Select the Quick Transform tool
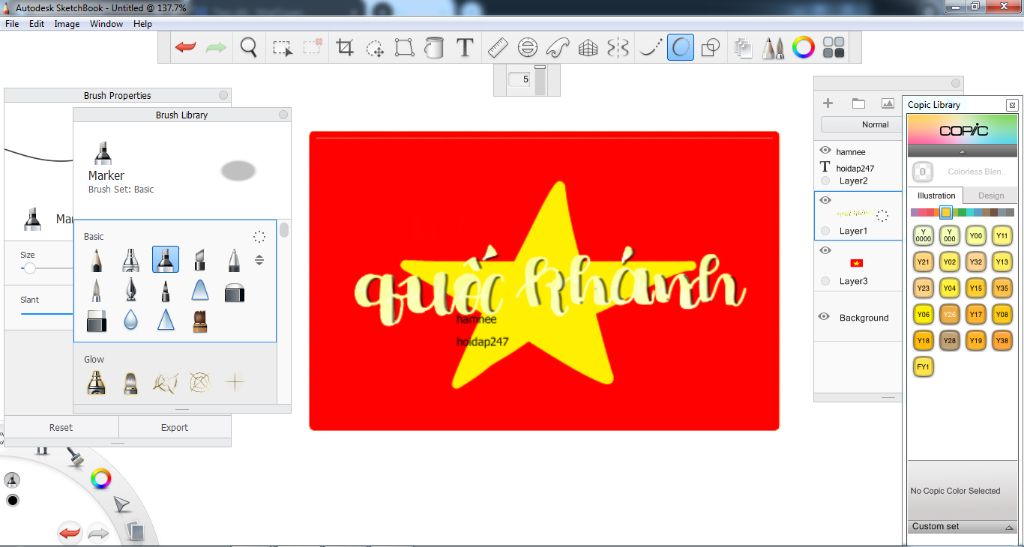Screen dimensions: 1024x547 [x=375, y=48]
